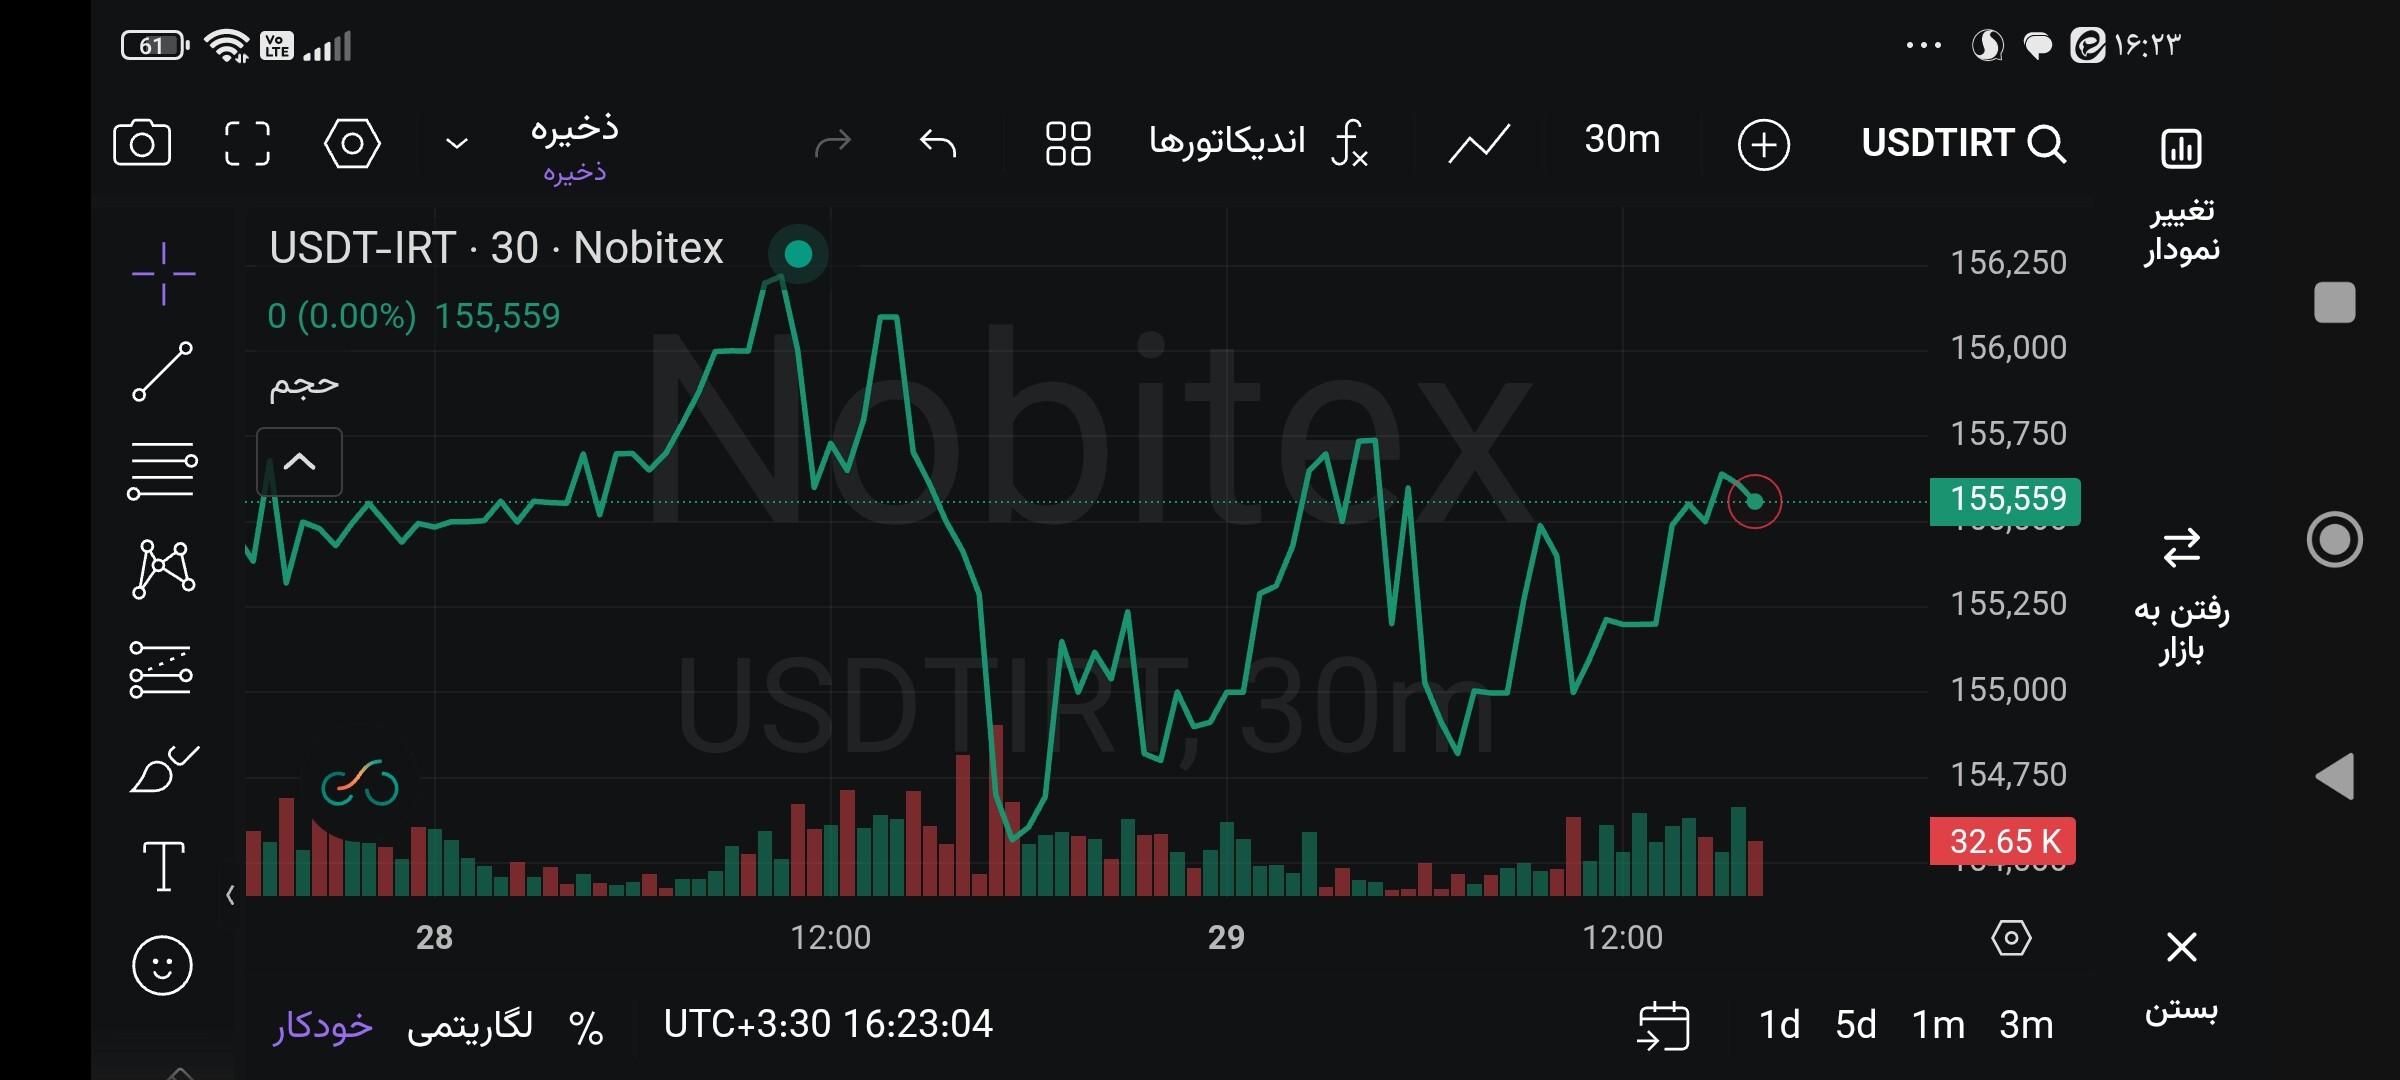Screen dimensions: 2400x1080
Task: Collapse the indicator legend with up chevron
Action: pos(299,462)
